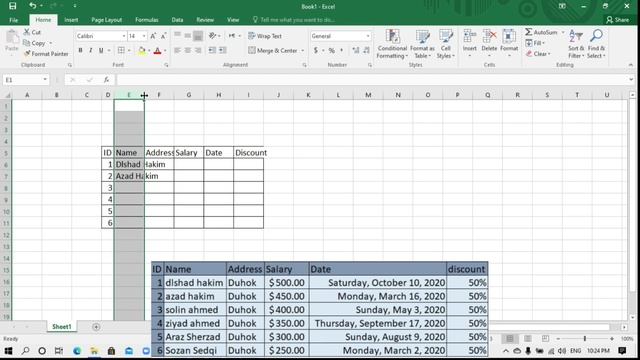Toggle Bottom Align vertical alignment

tap(198, 36)
